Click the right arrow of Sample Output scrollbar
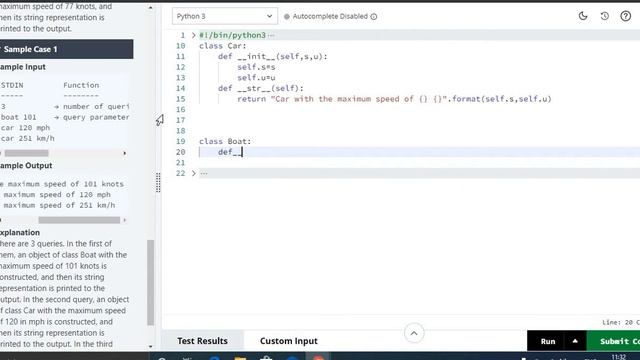This screenshot has height=360, width=640. coord(124,220)
